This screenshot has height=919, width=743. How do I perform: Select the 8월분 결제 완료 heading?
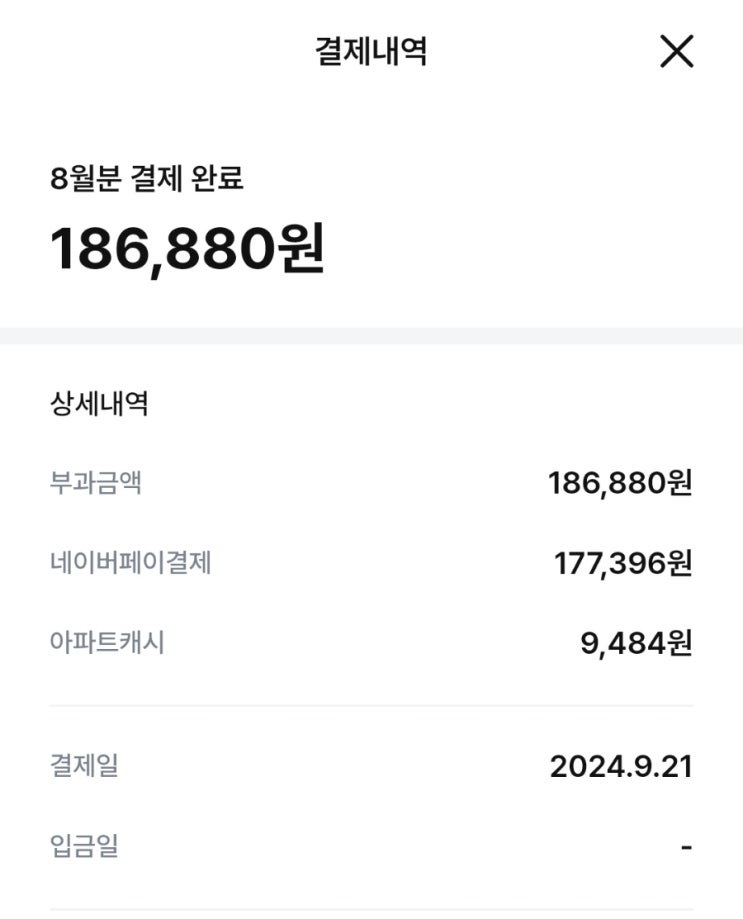(146, 178)
